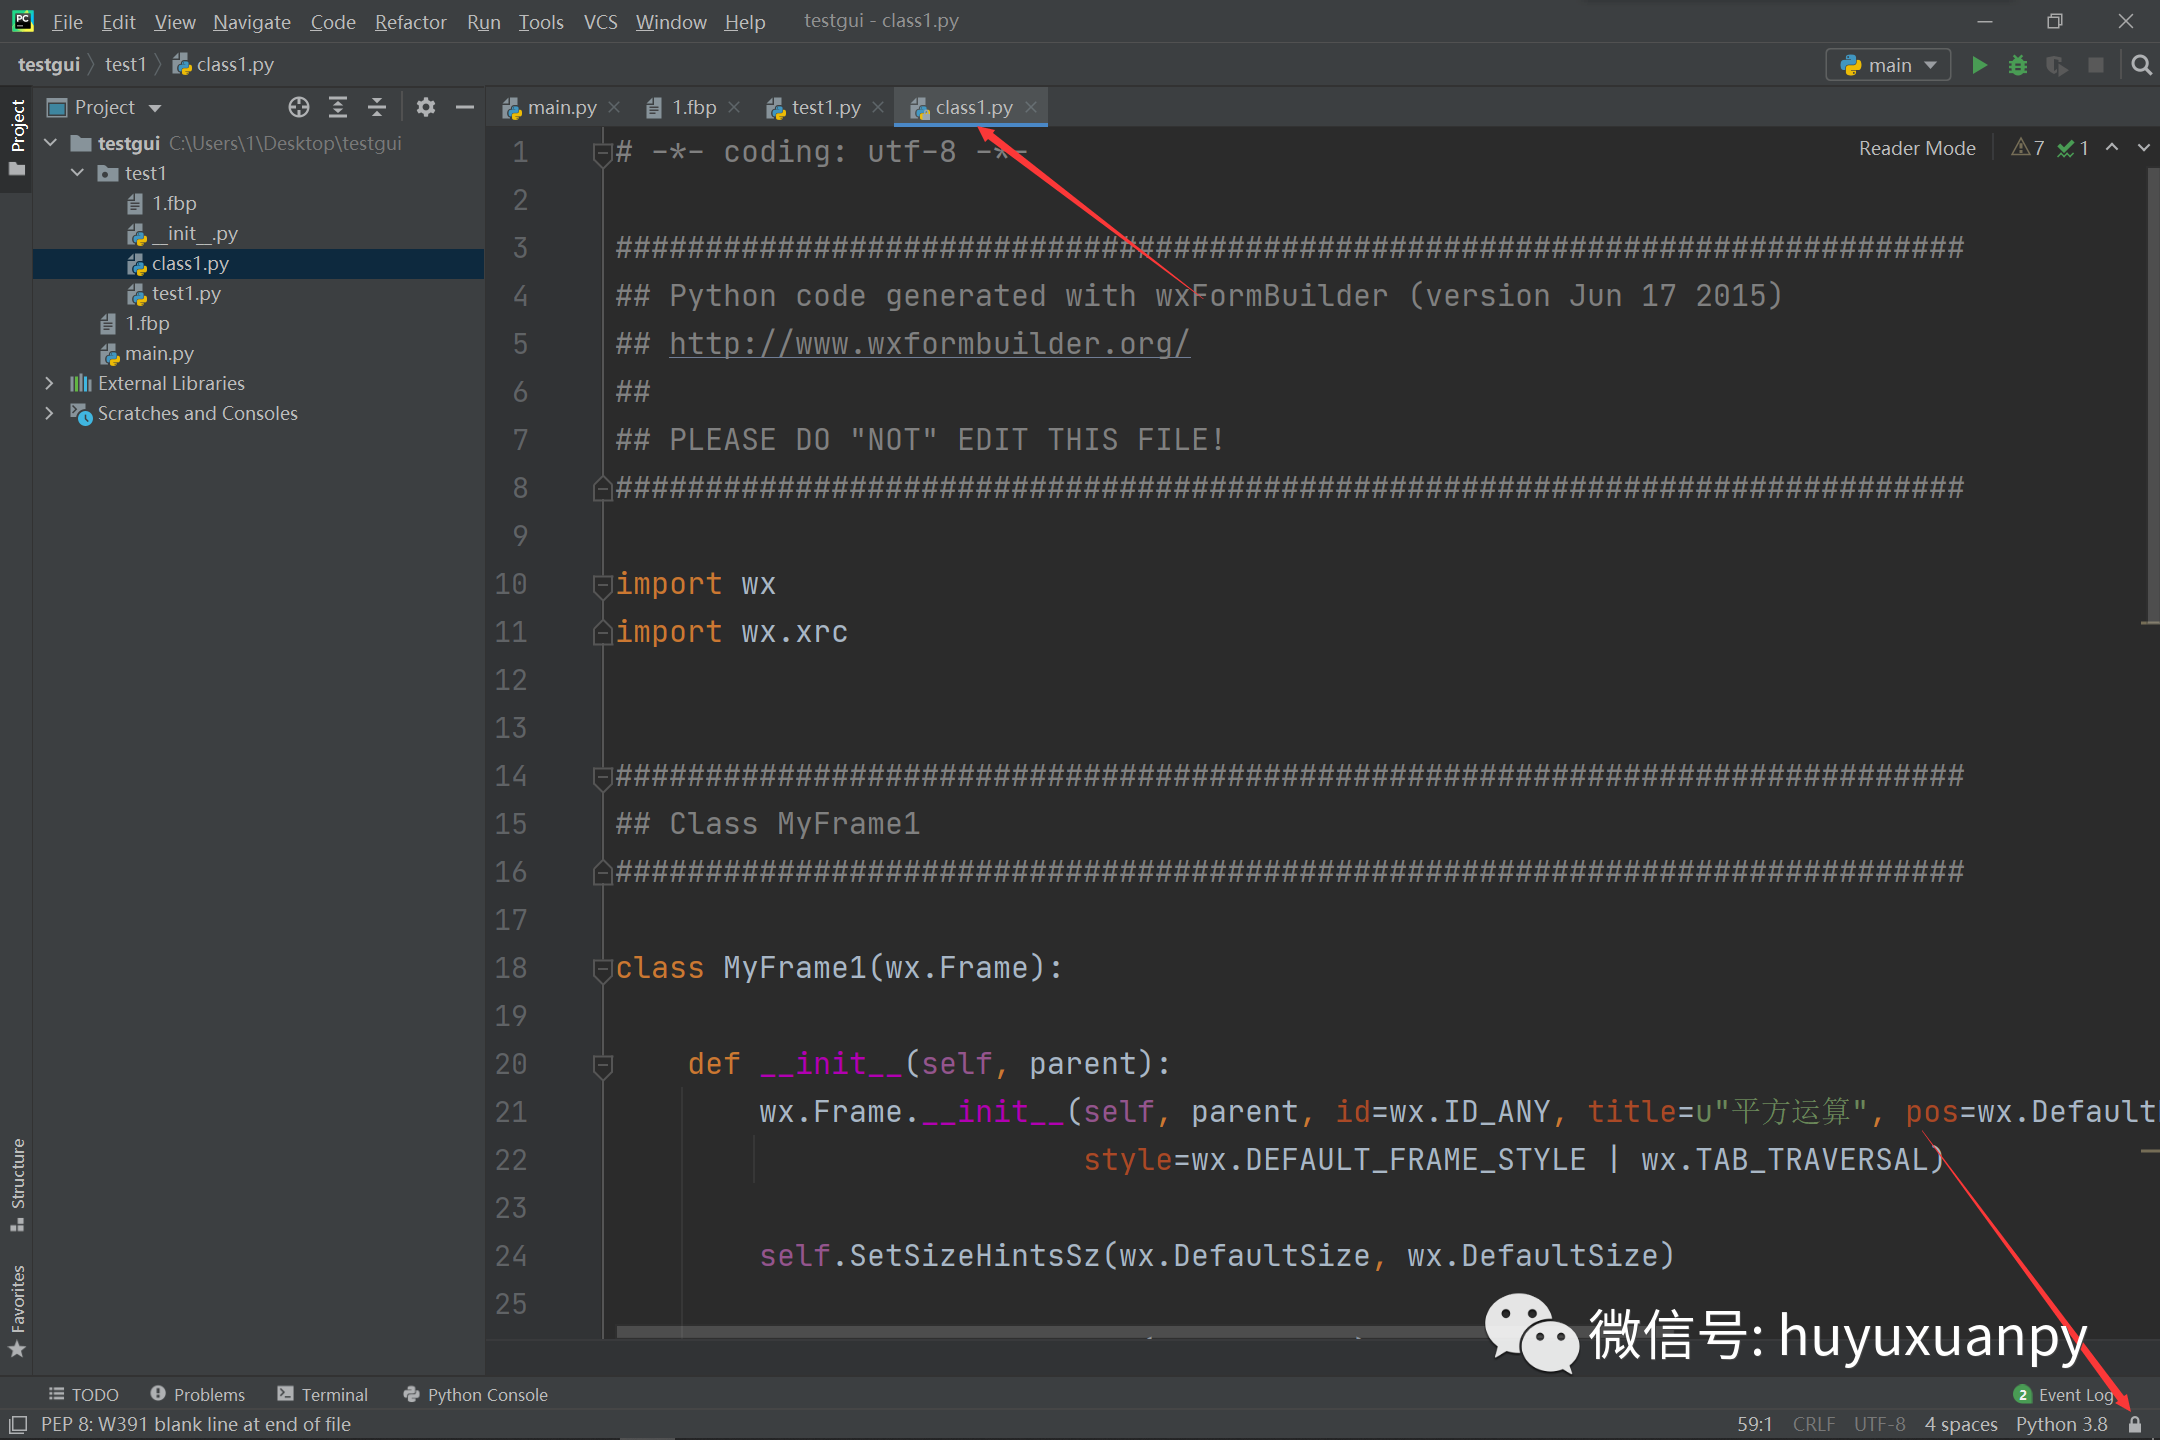Viewport: 2160px width, 1440px height.
Task: Run the main configuration
Action: pos(1979,64)
